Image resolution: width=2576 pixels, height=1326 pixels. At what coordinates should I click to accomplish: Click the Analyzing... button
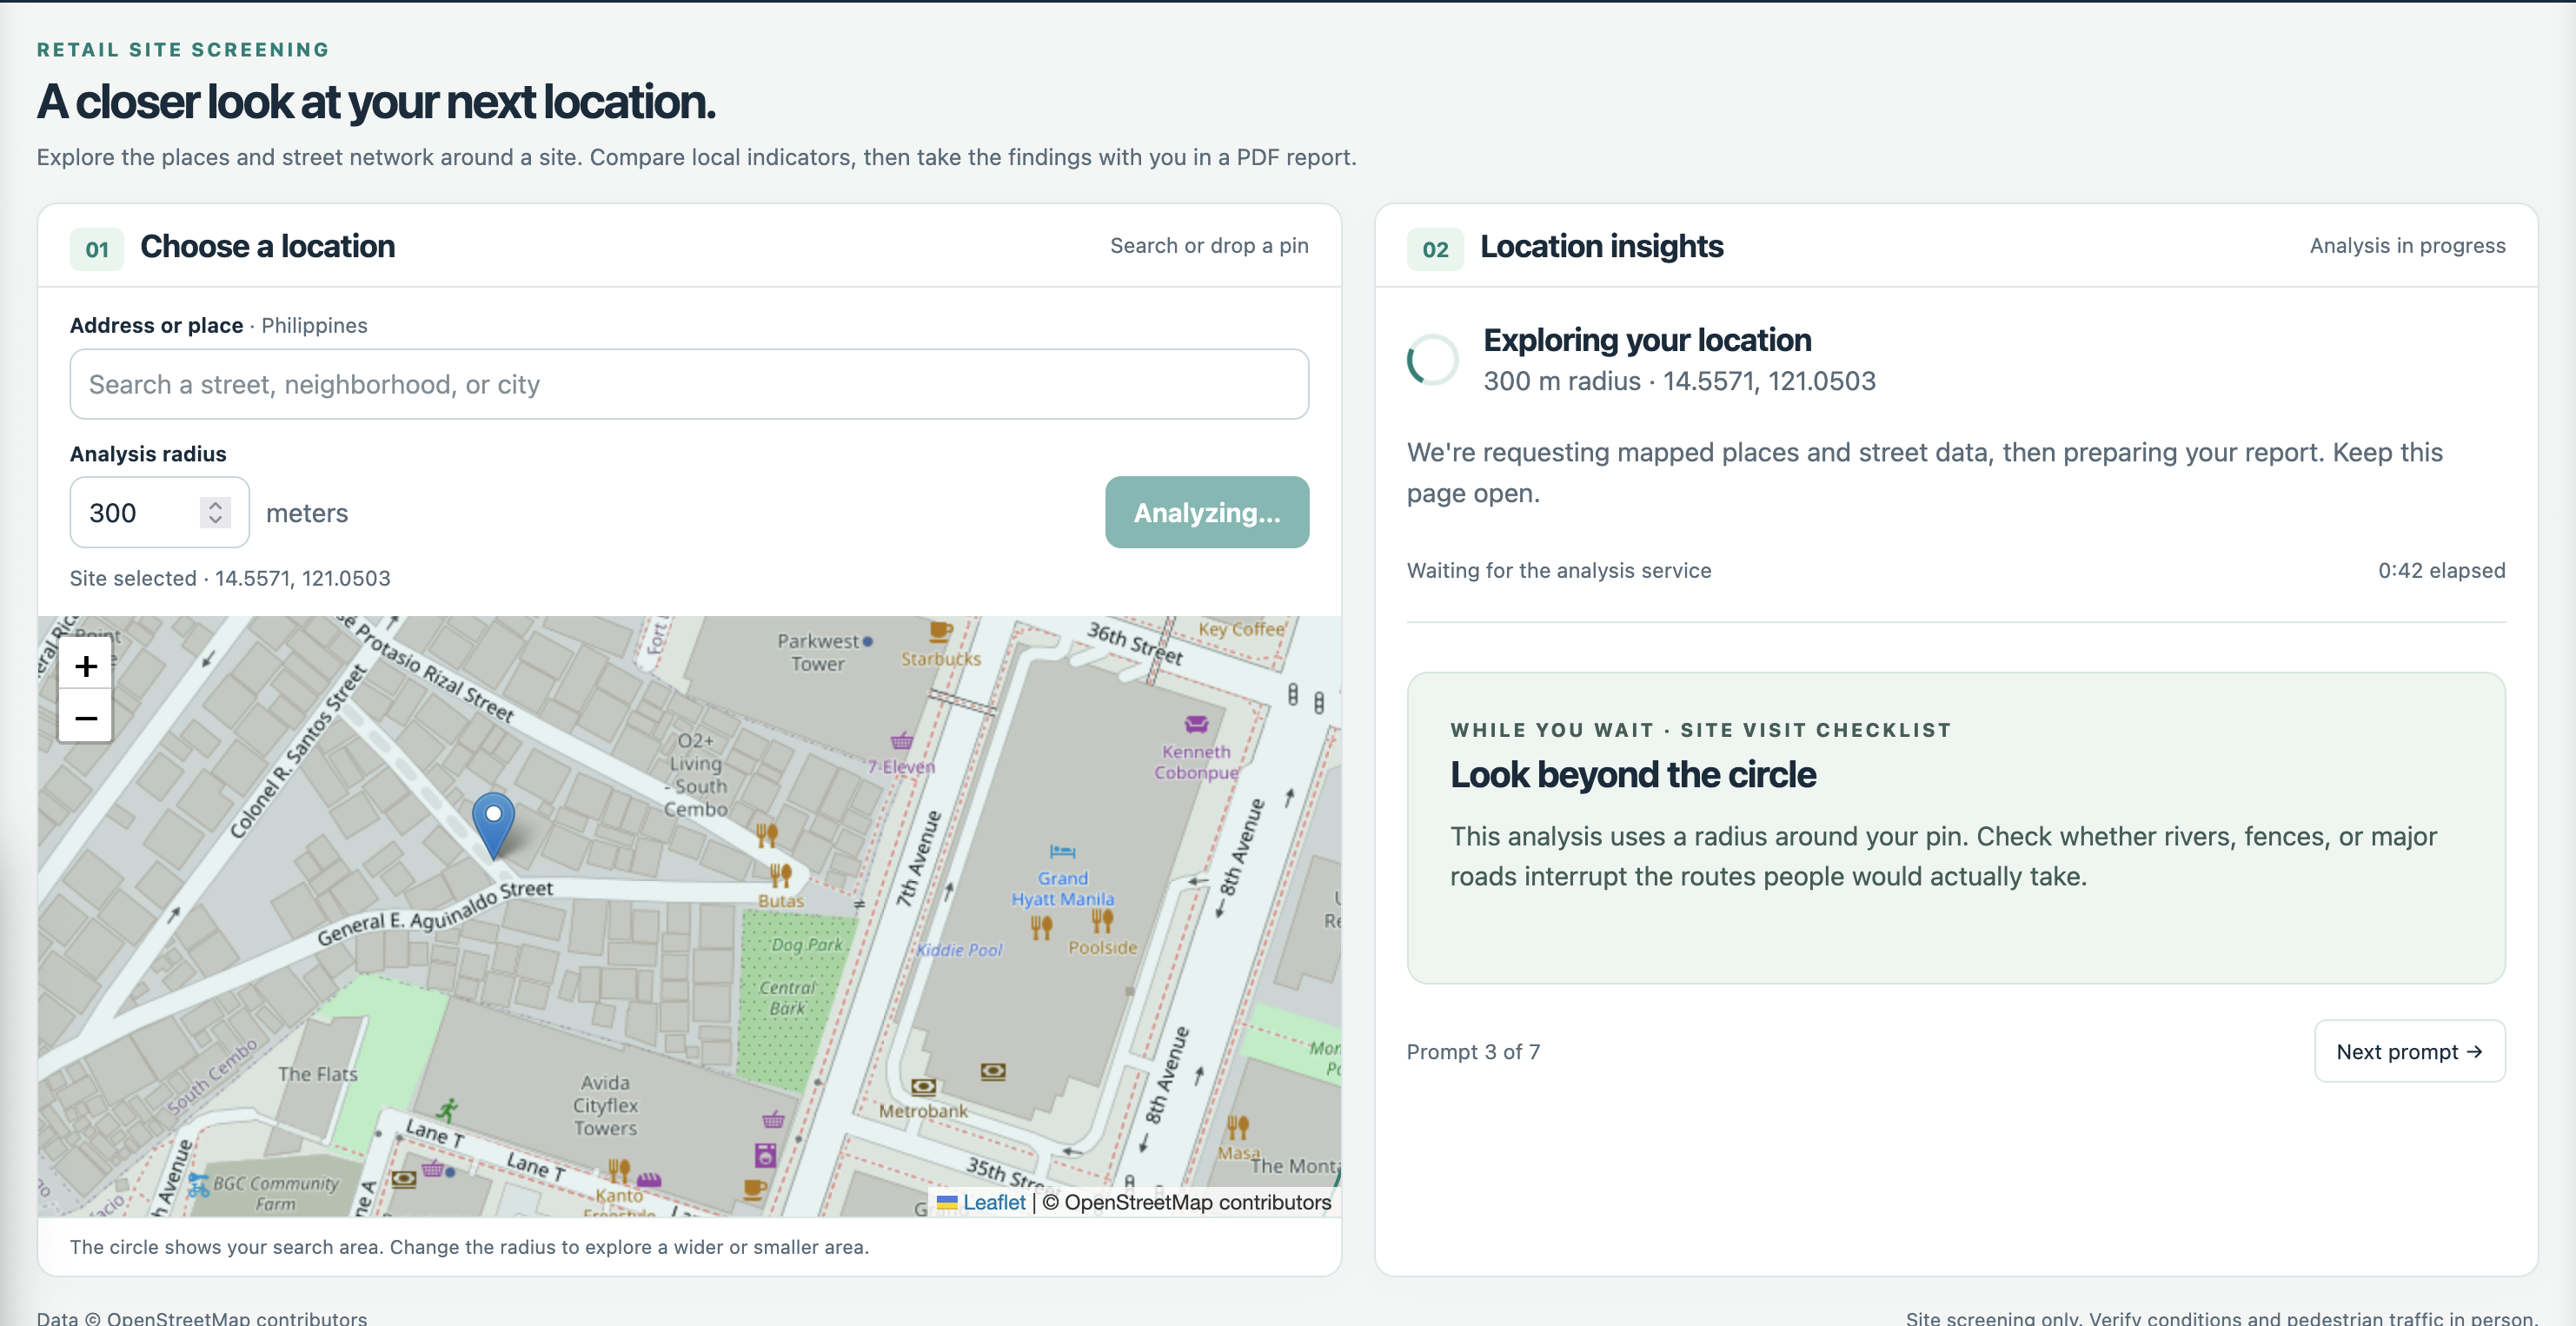click(x=1207, y=512)
